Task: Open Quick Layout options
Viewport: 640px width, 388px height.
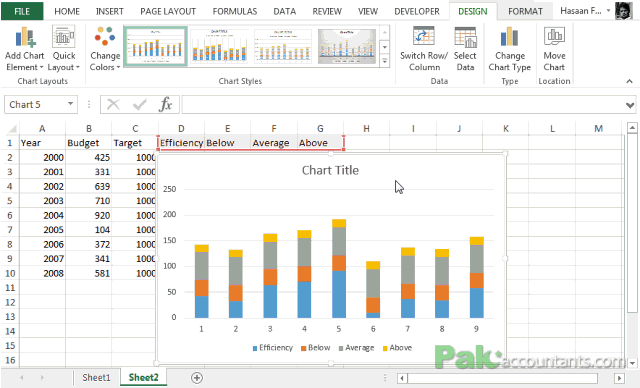Action: (x=64, y=49)
